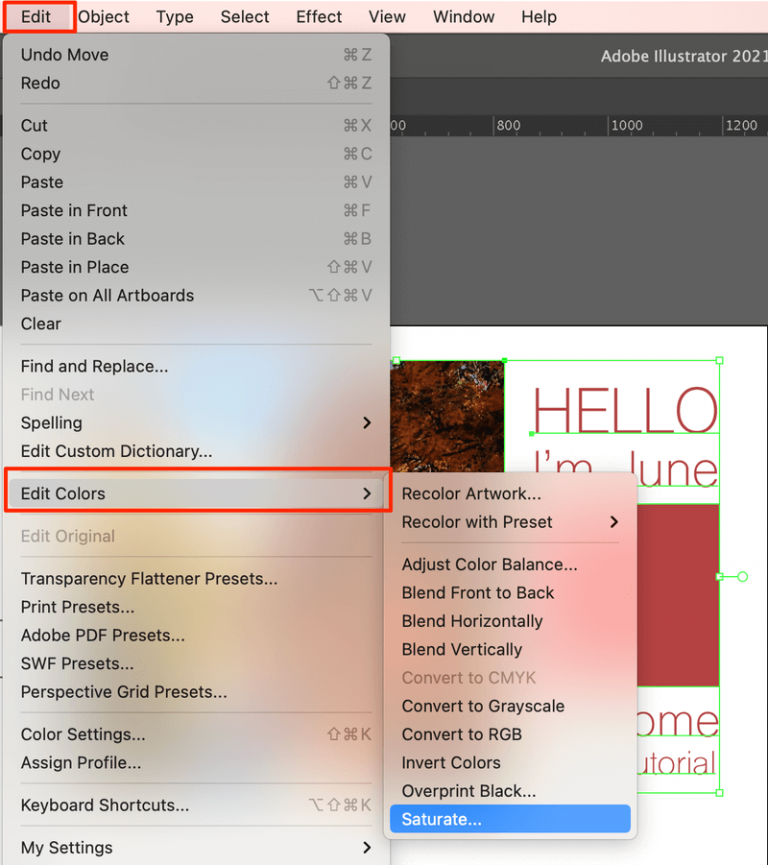
Task: Open Adobe PDF Presets
Action: 196,635
